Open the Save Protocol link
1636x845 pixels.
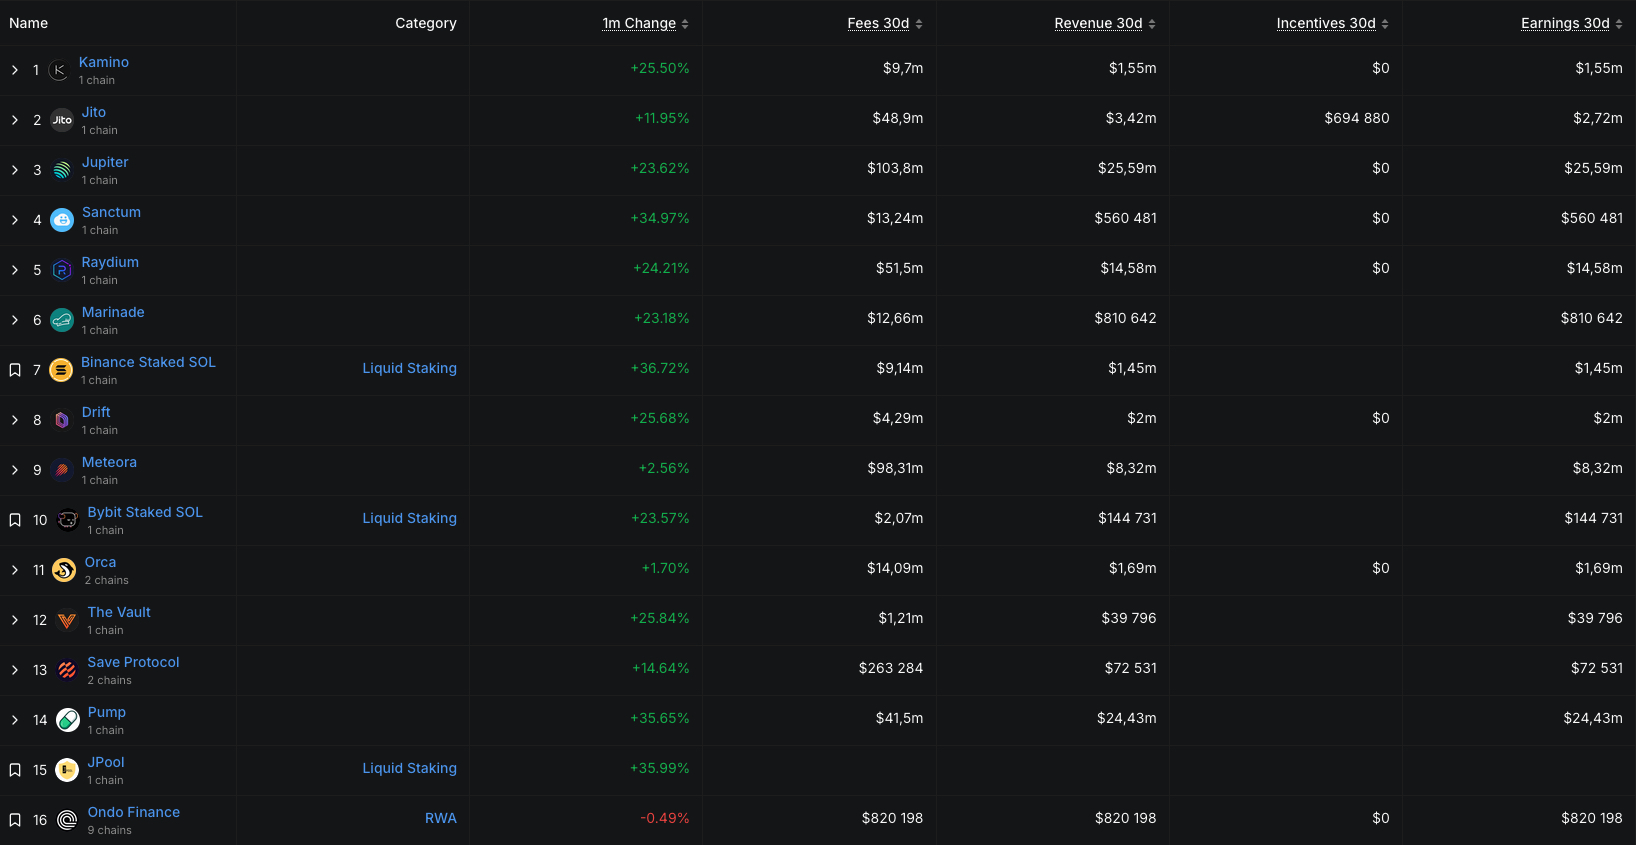point(133,662)
